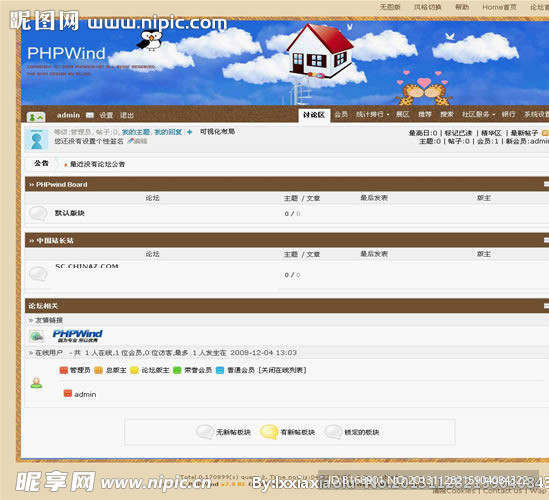
Task: Click 标记已读 mark as read
Action: [x=458, y=133]
